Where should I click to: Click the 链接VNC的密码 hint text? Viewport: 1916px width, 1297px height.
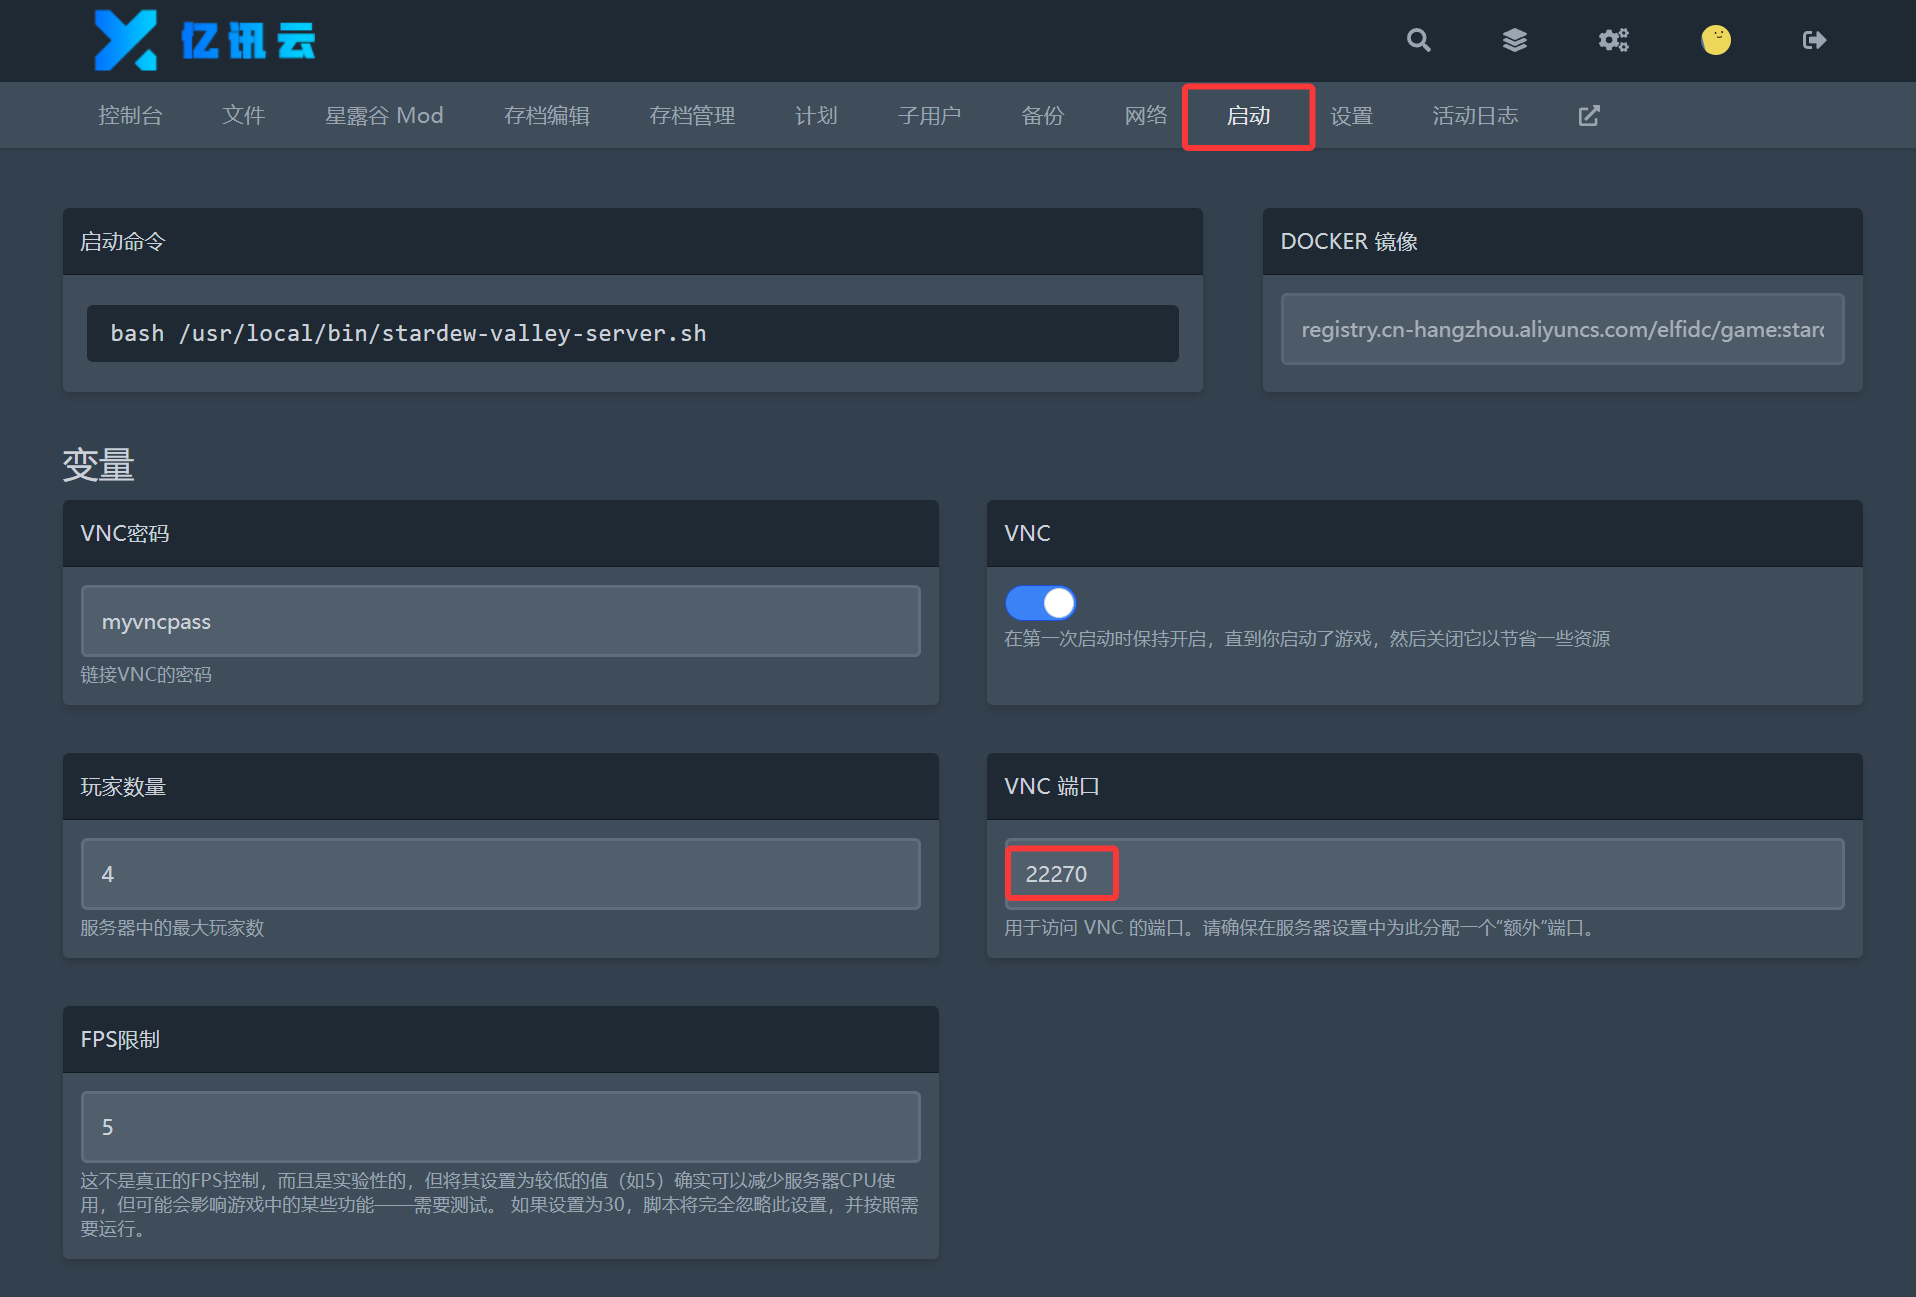point(146,675)
